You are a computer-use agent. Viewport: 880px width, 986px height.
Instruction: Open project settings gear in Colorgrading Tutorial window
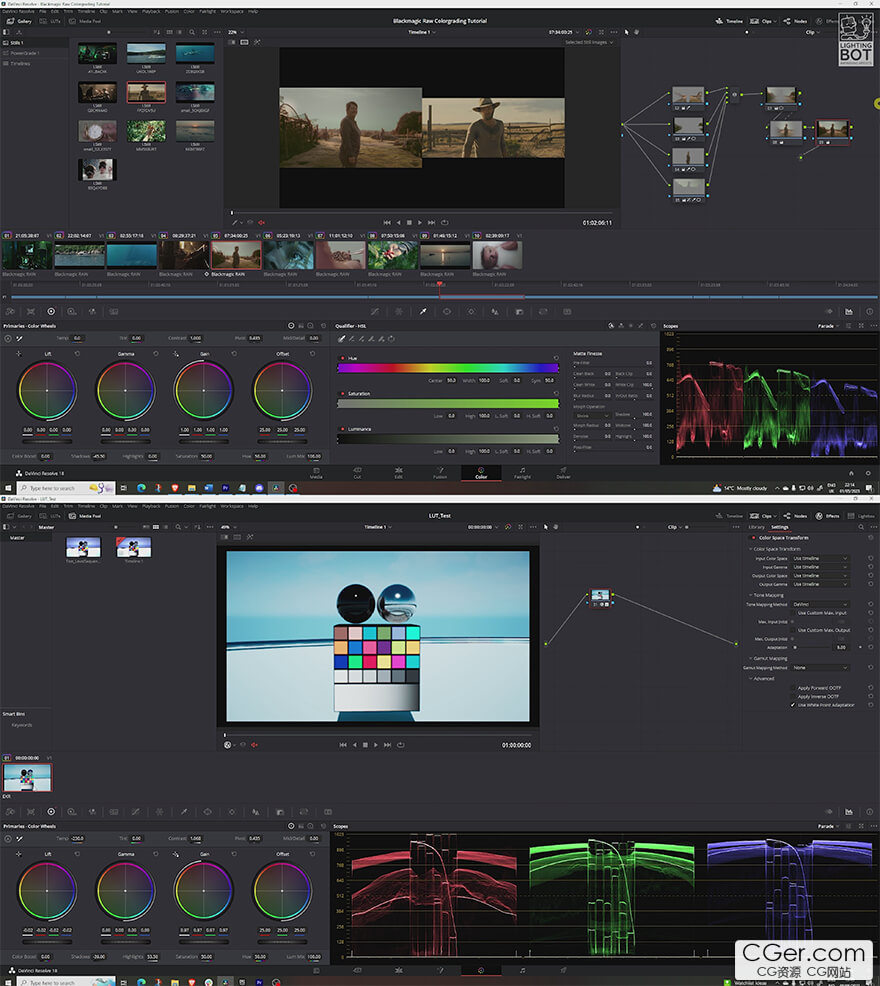pyautogui.click(x=867, y=473)
